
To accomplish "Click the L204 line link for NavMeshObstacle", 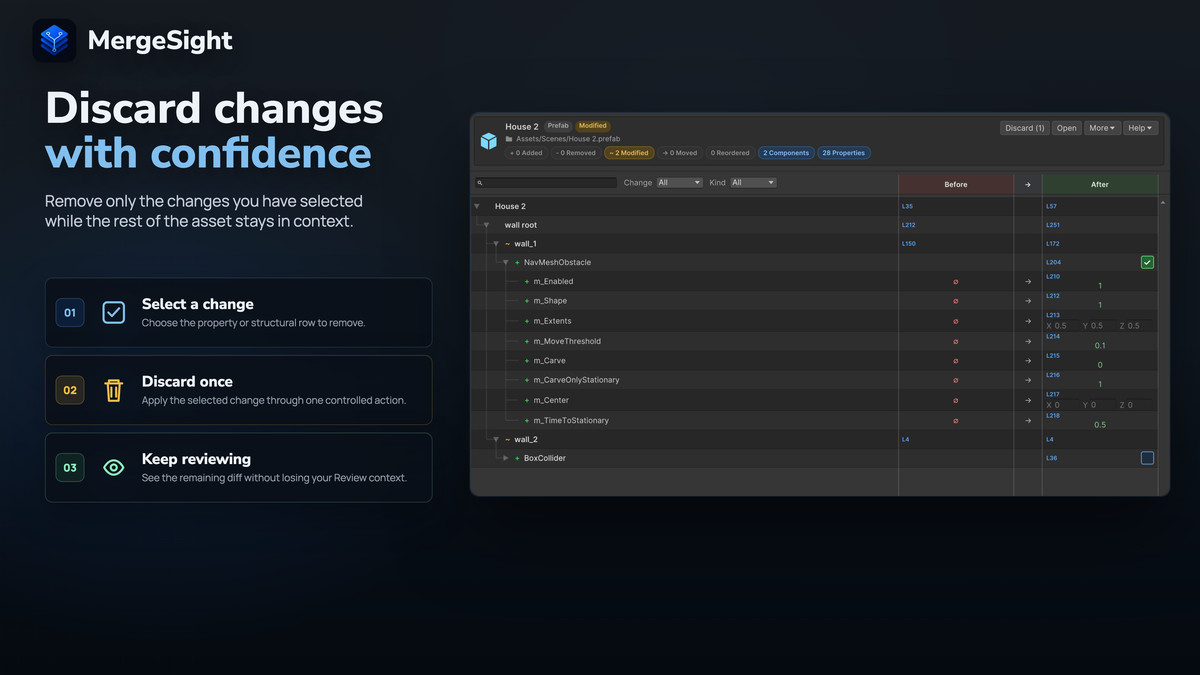I will click(1053, 262).
